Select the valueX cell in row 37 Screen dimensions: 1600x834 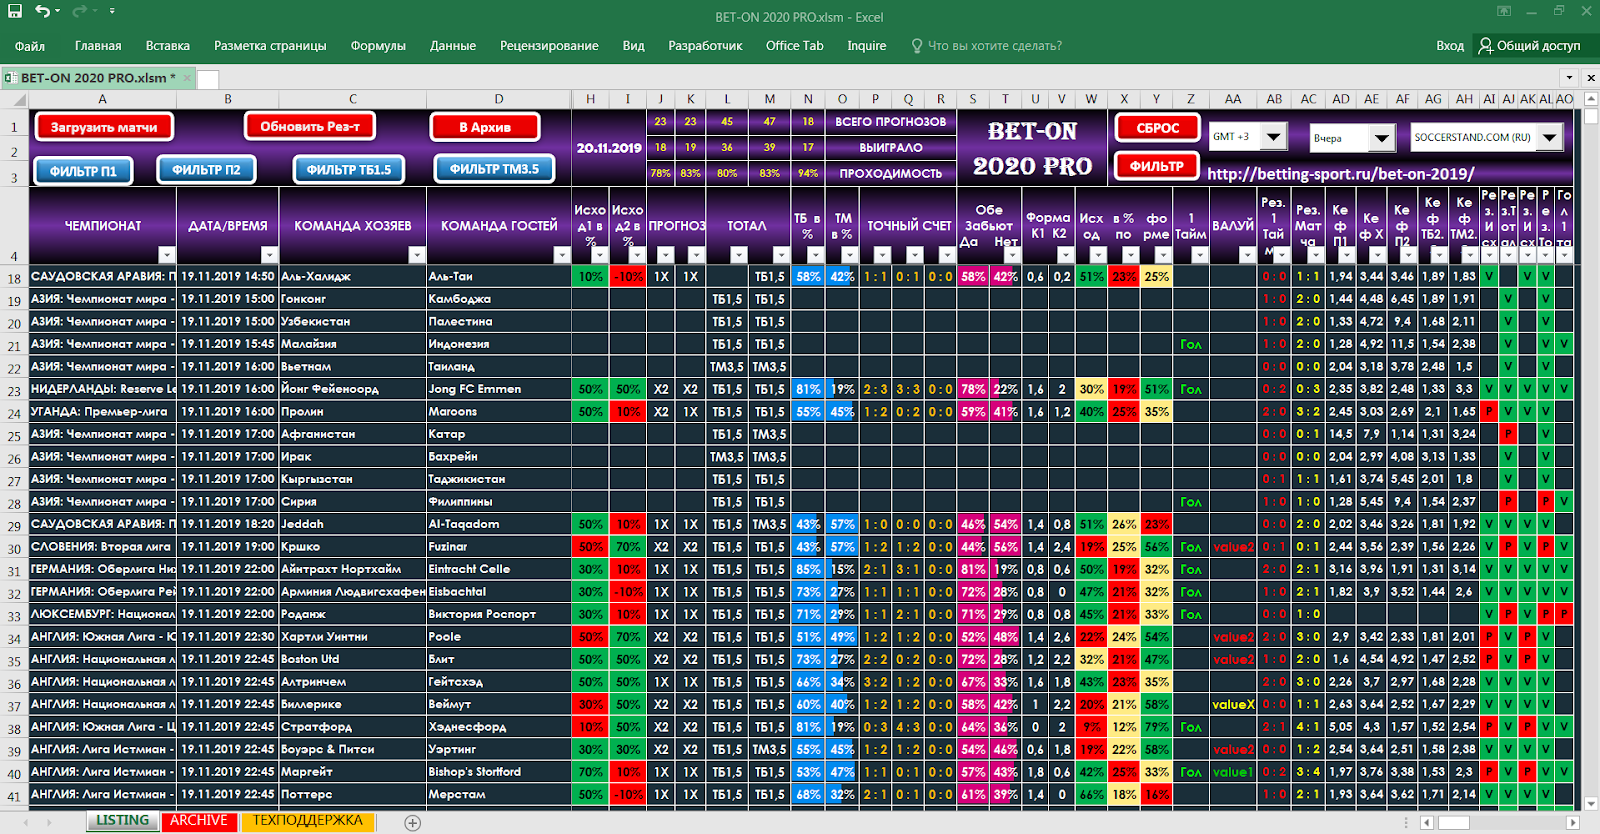coord(1233,704)
